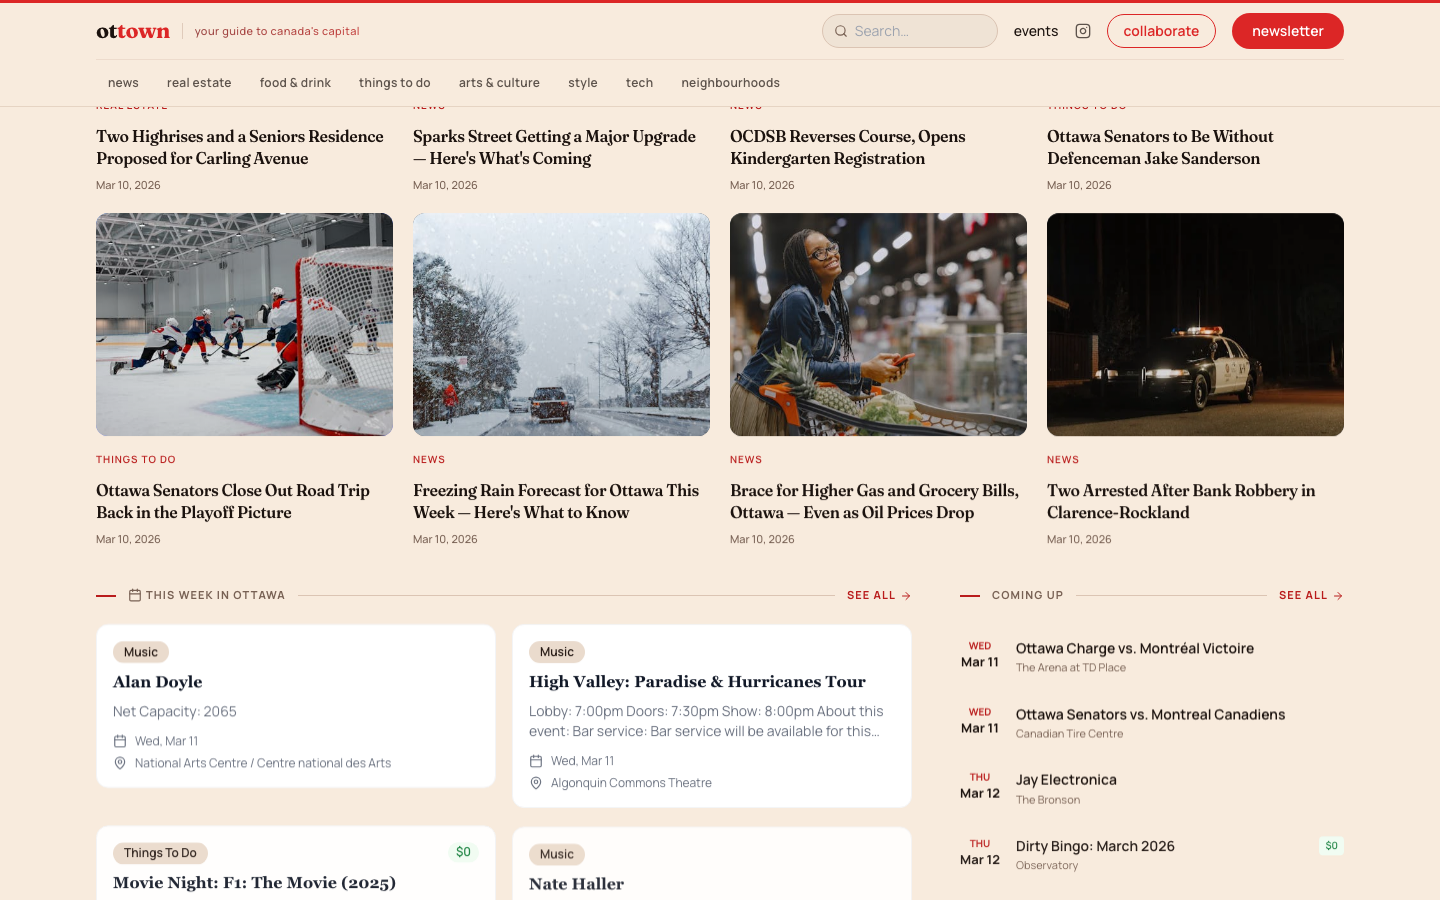Click THINGS TO DO category above Senators headline
Image resolution: width=1440 pixels, height=900 pixels.
coord(136,460)
